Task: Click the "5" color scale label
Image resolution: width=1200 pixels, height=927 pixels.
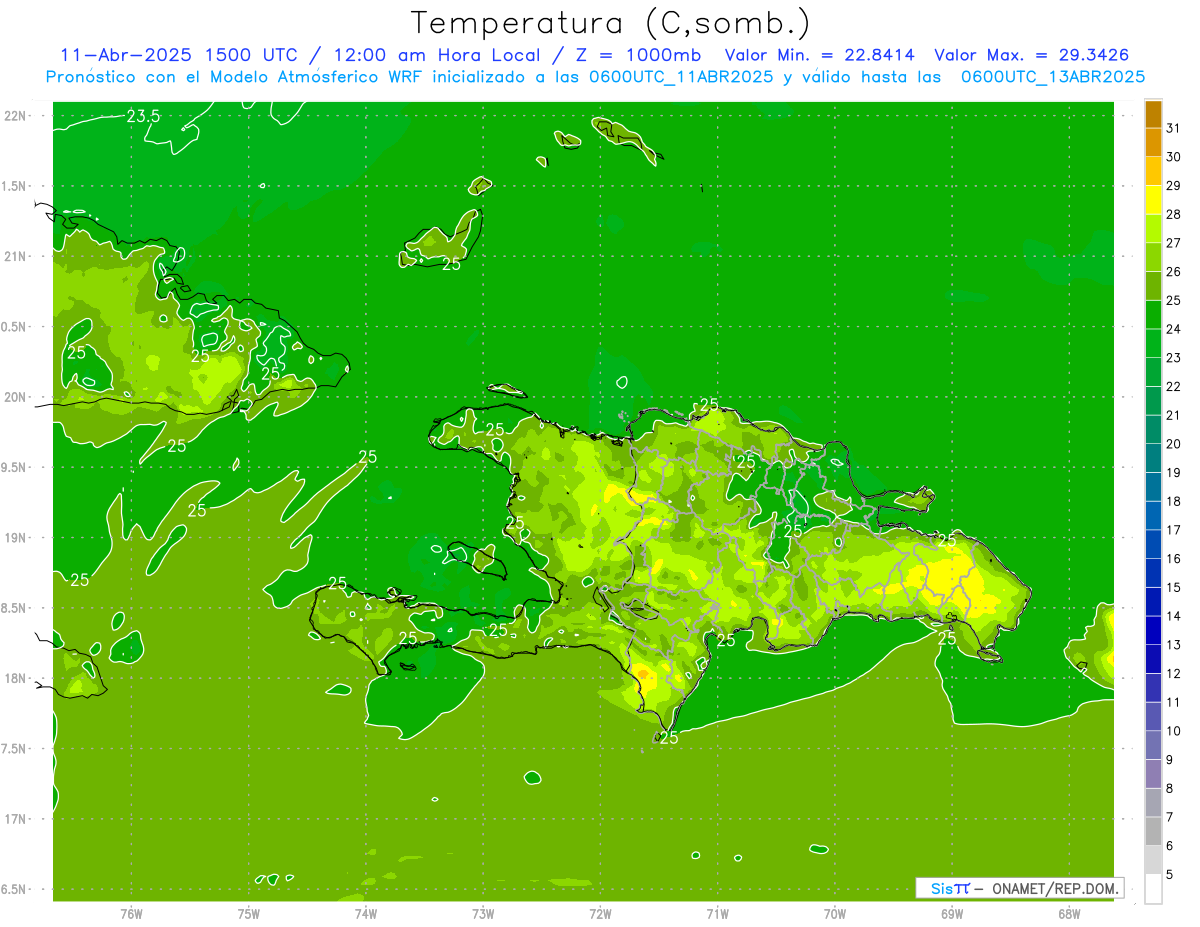Action: coord(1170,875)
